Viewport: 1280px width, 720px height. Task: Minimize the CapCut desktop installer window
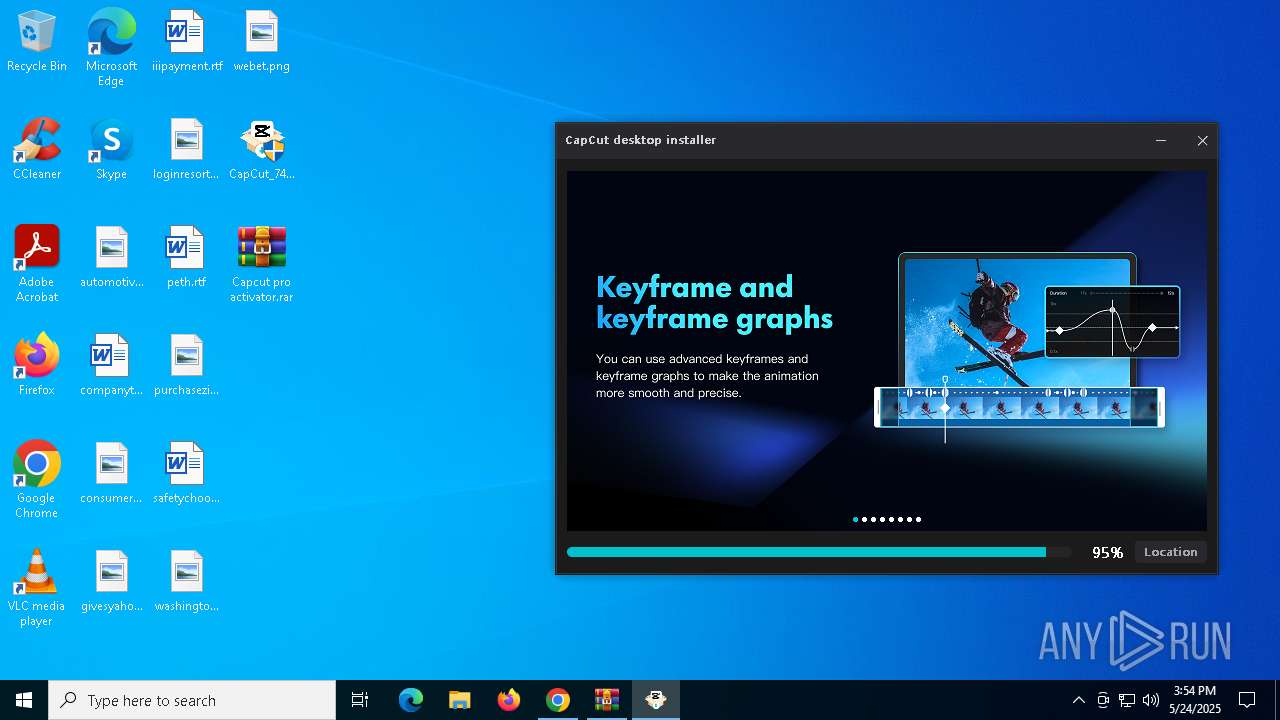[x=1161, y=141]
